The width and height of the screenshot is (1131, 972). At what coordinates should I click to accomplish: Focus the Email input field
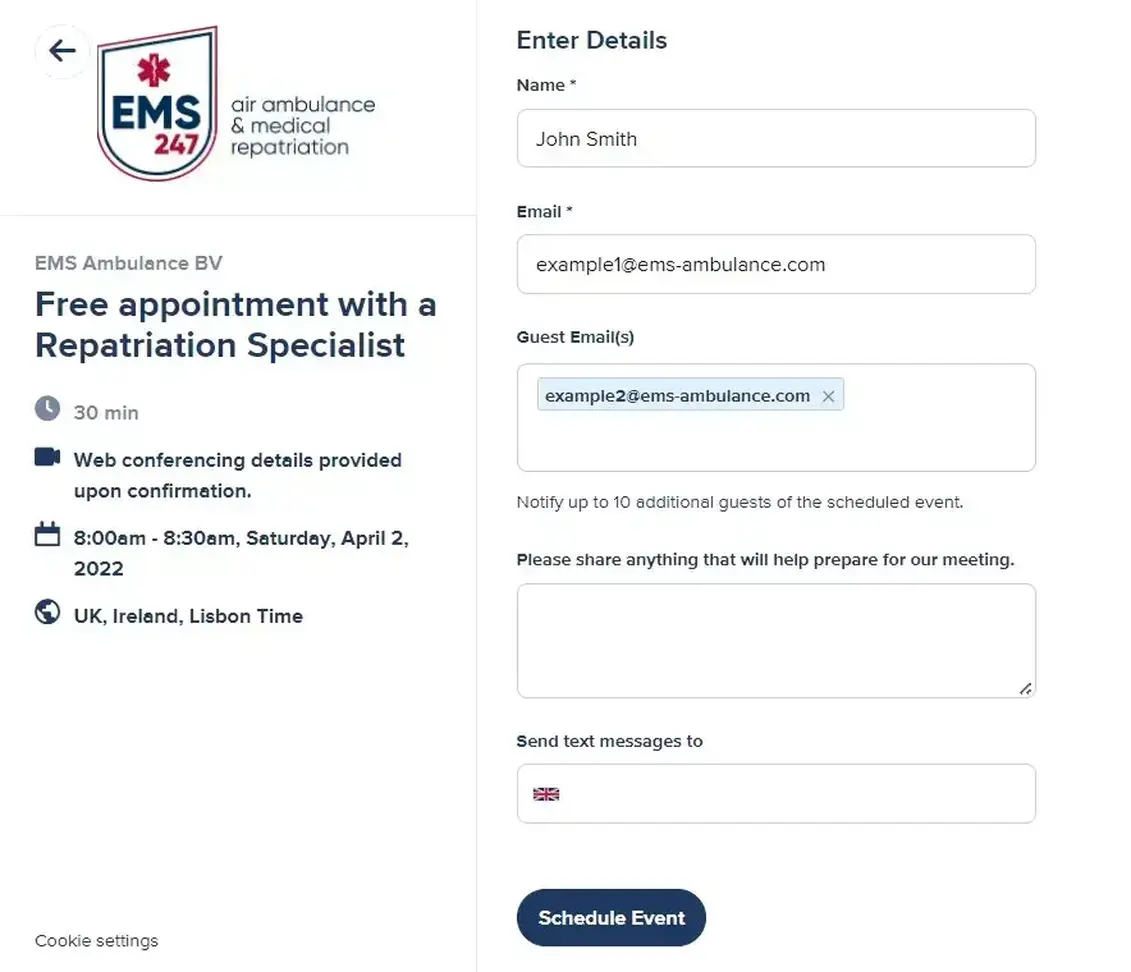[775, 265]
